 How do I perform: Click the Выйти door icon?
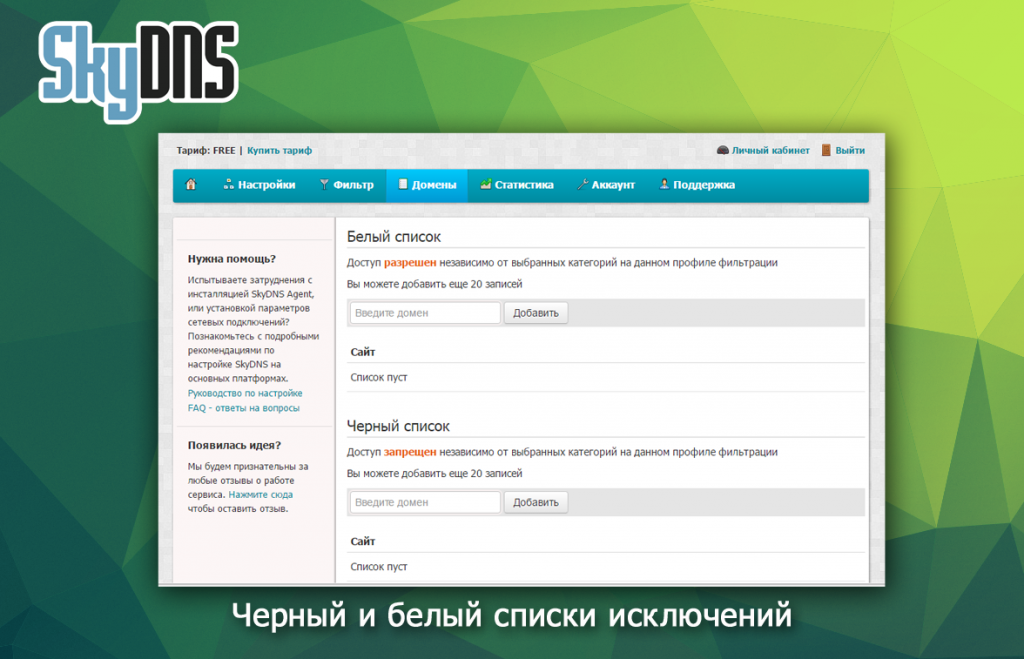[826, 150]
